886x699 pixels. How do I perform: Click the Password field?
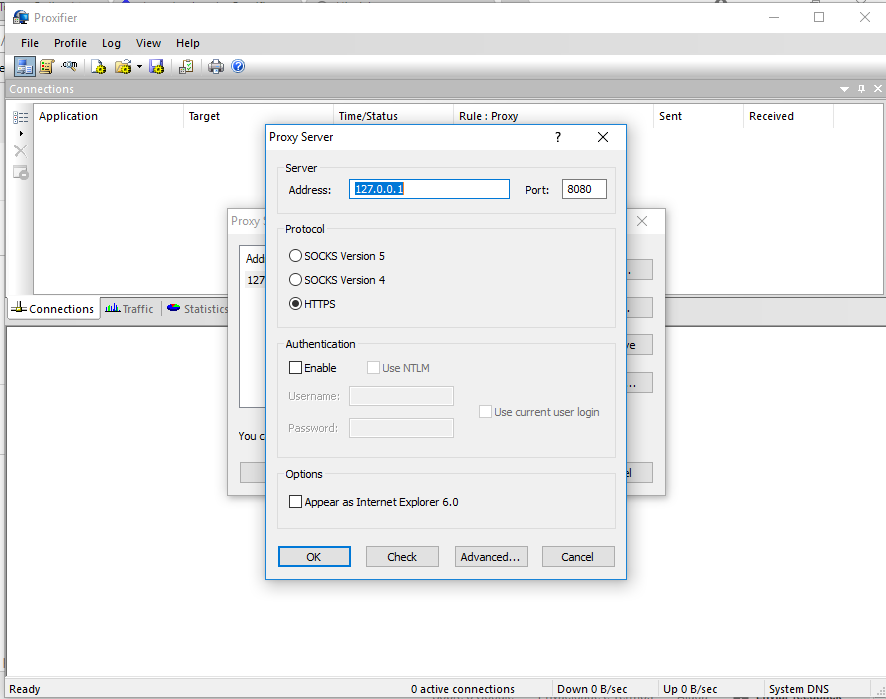pos(401,428)
